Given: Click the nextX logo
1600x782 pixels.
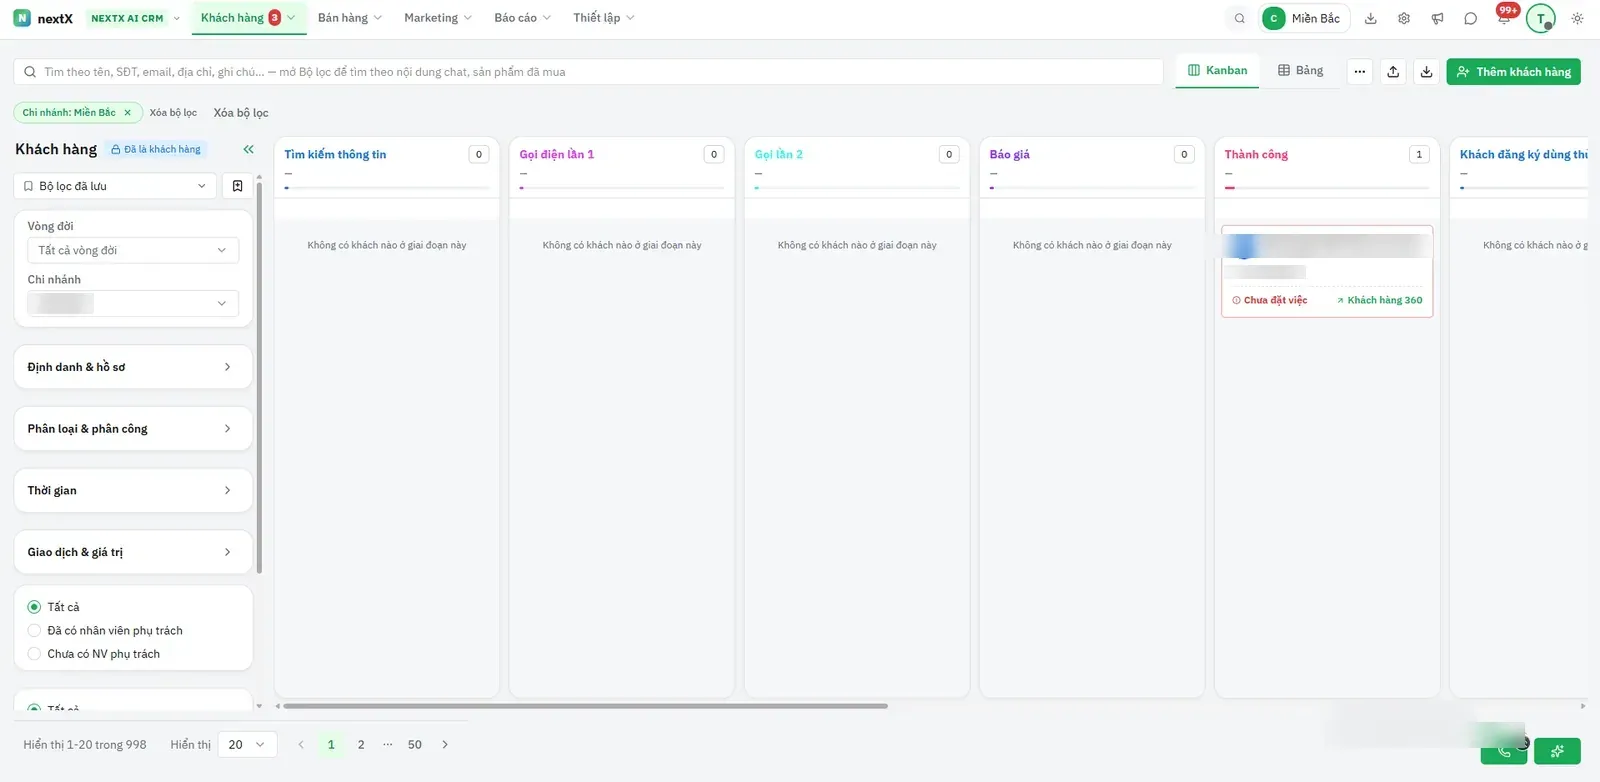Looking at the screenshot, I should (x=43, y=18).
